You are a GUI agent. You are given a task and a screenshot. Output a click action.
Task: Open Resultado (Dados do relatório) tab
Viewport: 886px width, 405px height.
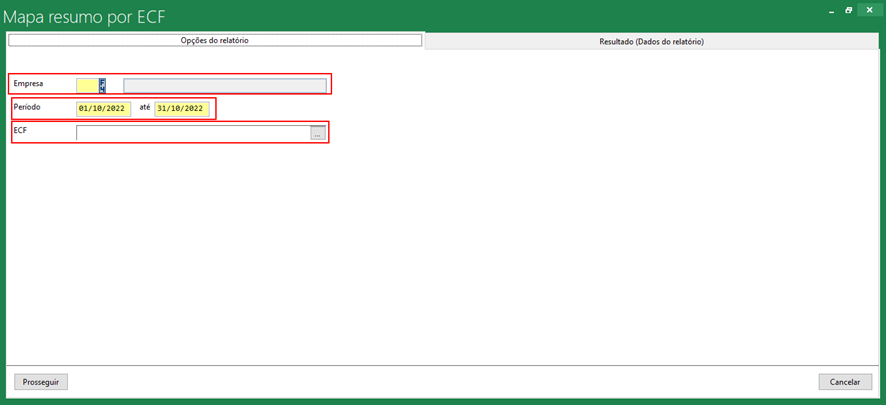click(651, 42)
